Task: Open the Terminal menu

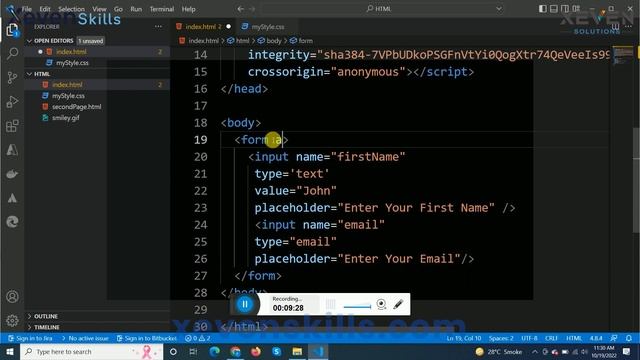Action: tap(162, 9)
